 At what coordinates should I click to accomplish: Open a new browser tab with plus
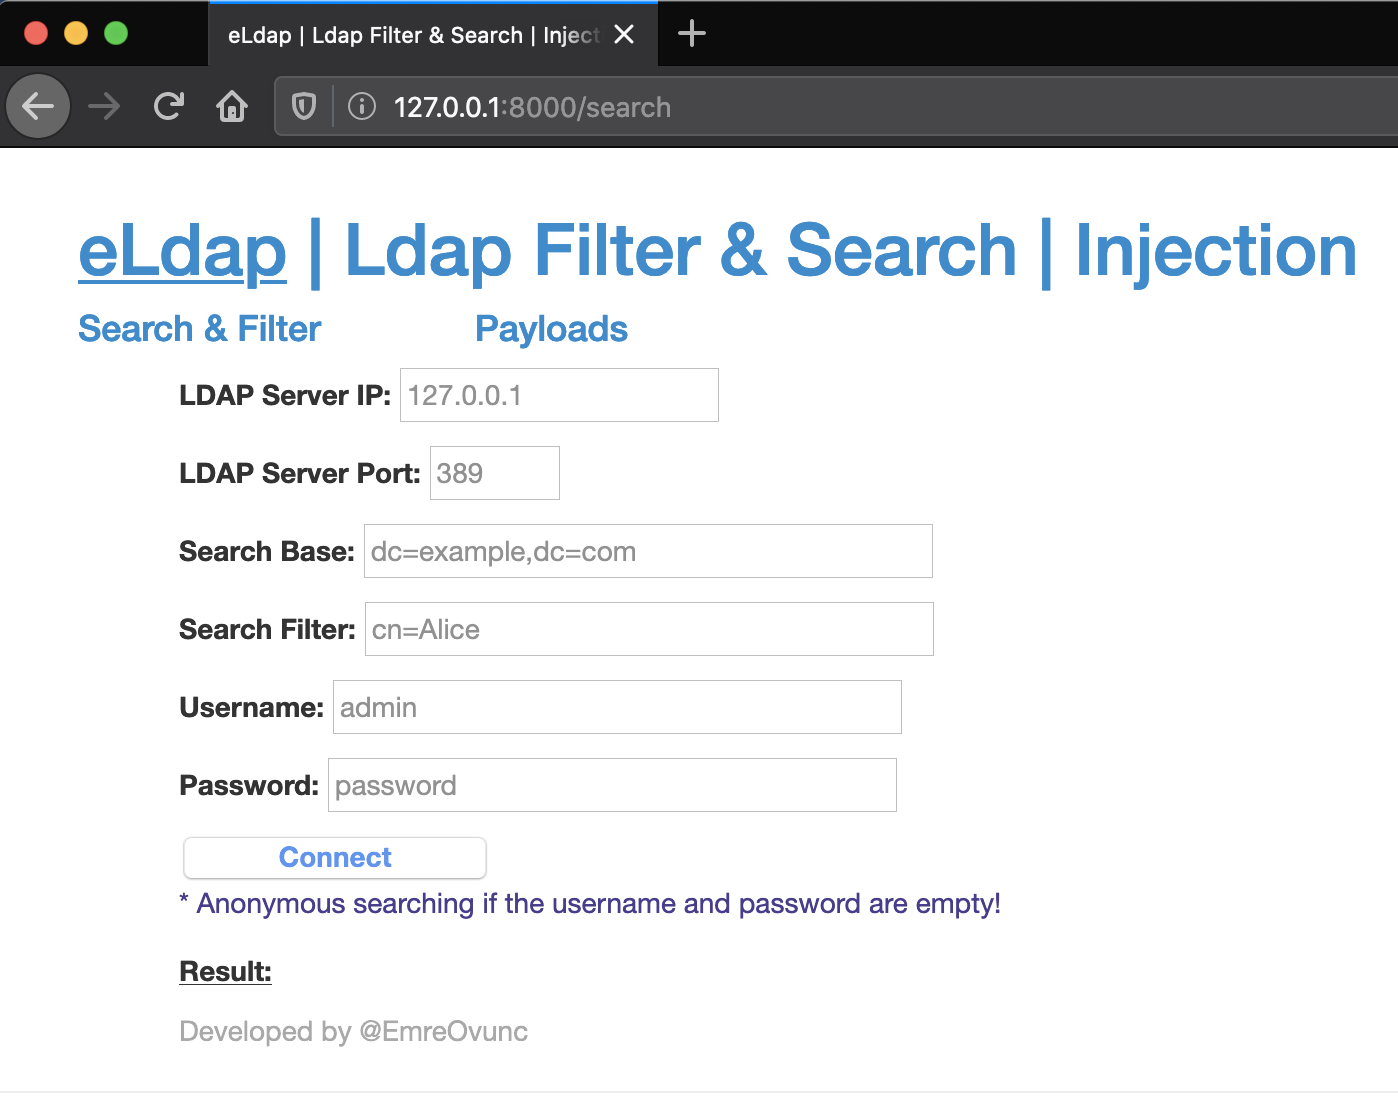click(x=692, y=34)
